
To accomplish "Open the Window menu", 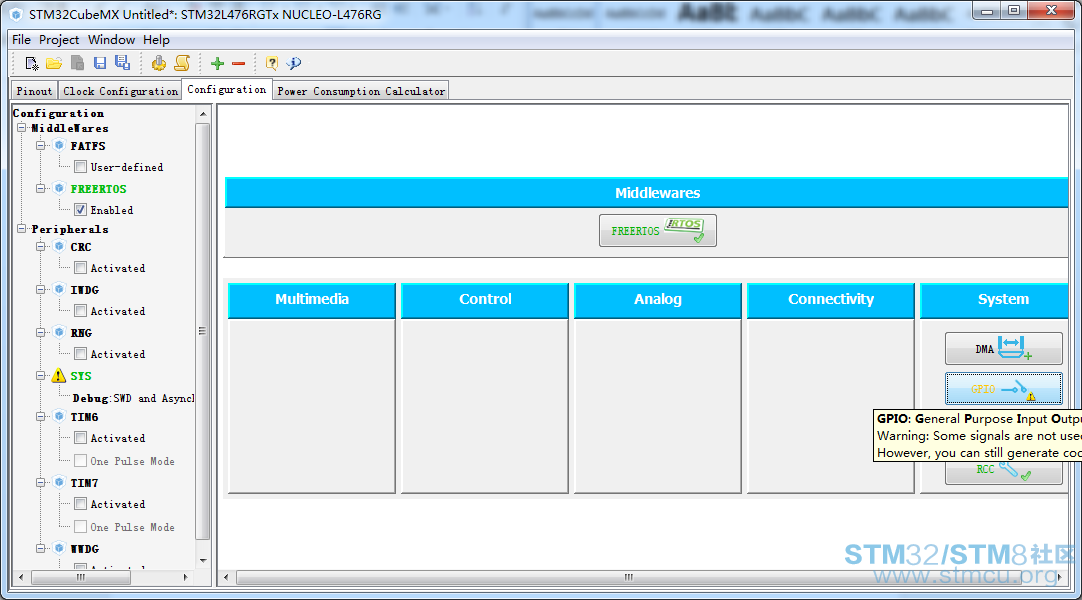I will [x=111, y=40].
